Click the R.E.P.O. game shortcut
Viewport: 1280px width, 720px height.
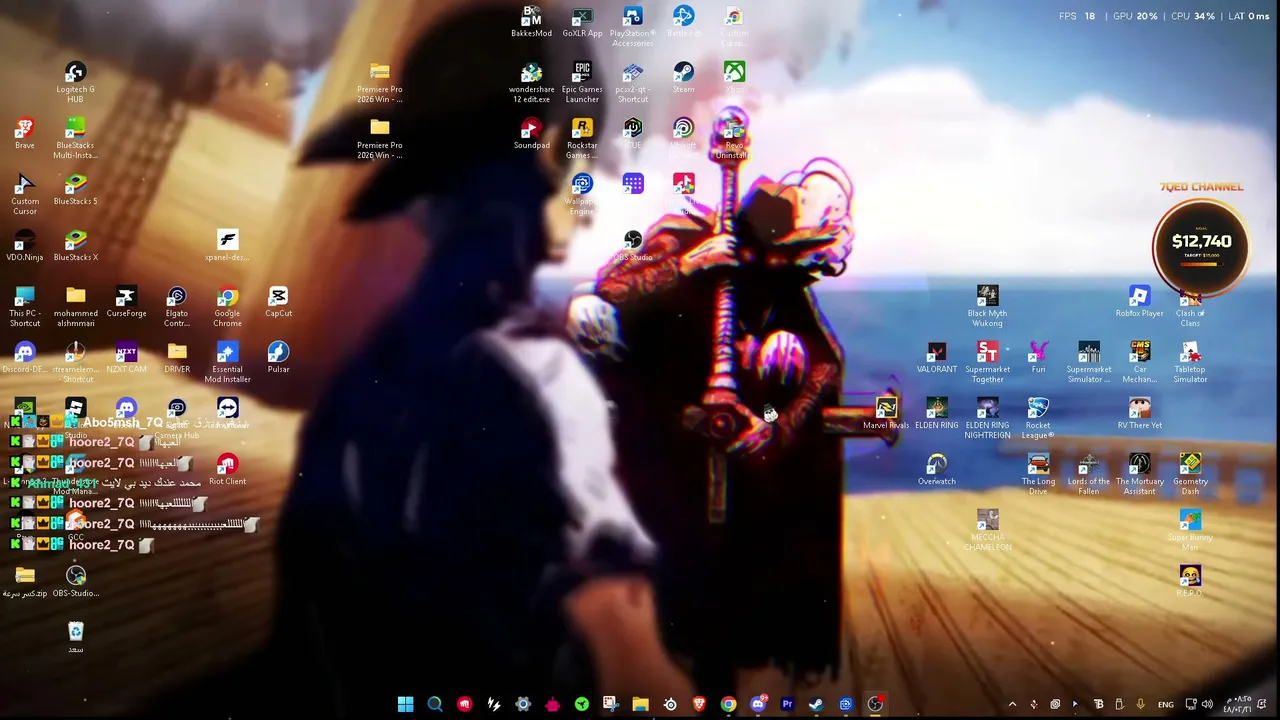tap(1190, 582)
